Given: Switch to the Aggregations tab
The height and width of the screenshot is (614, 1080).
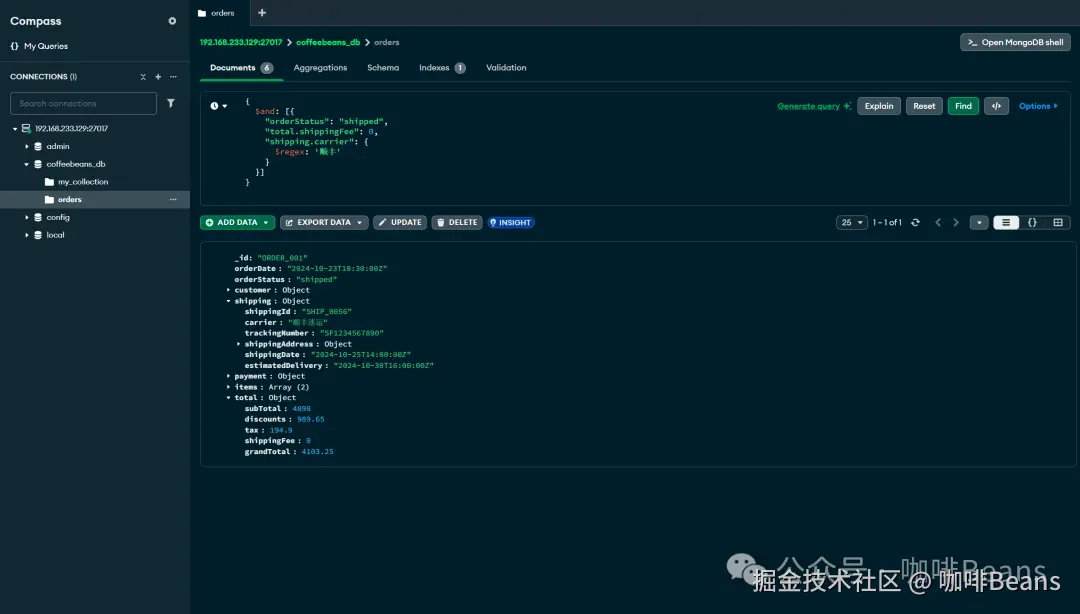Looking at the screenshot, I should 320,68.
